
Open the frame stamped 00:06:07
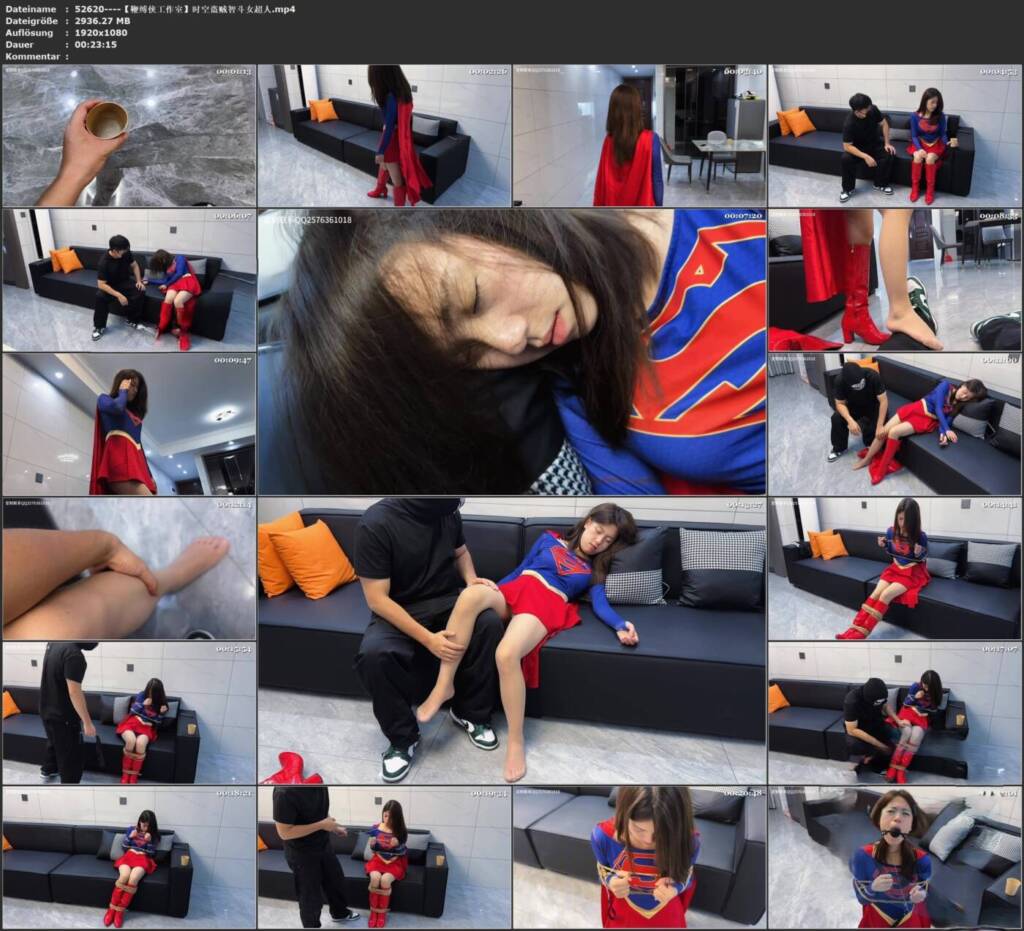pyautogui.click(x=129, y=280)
